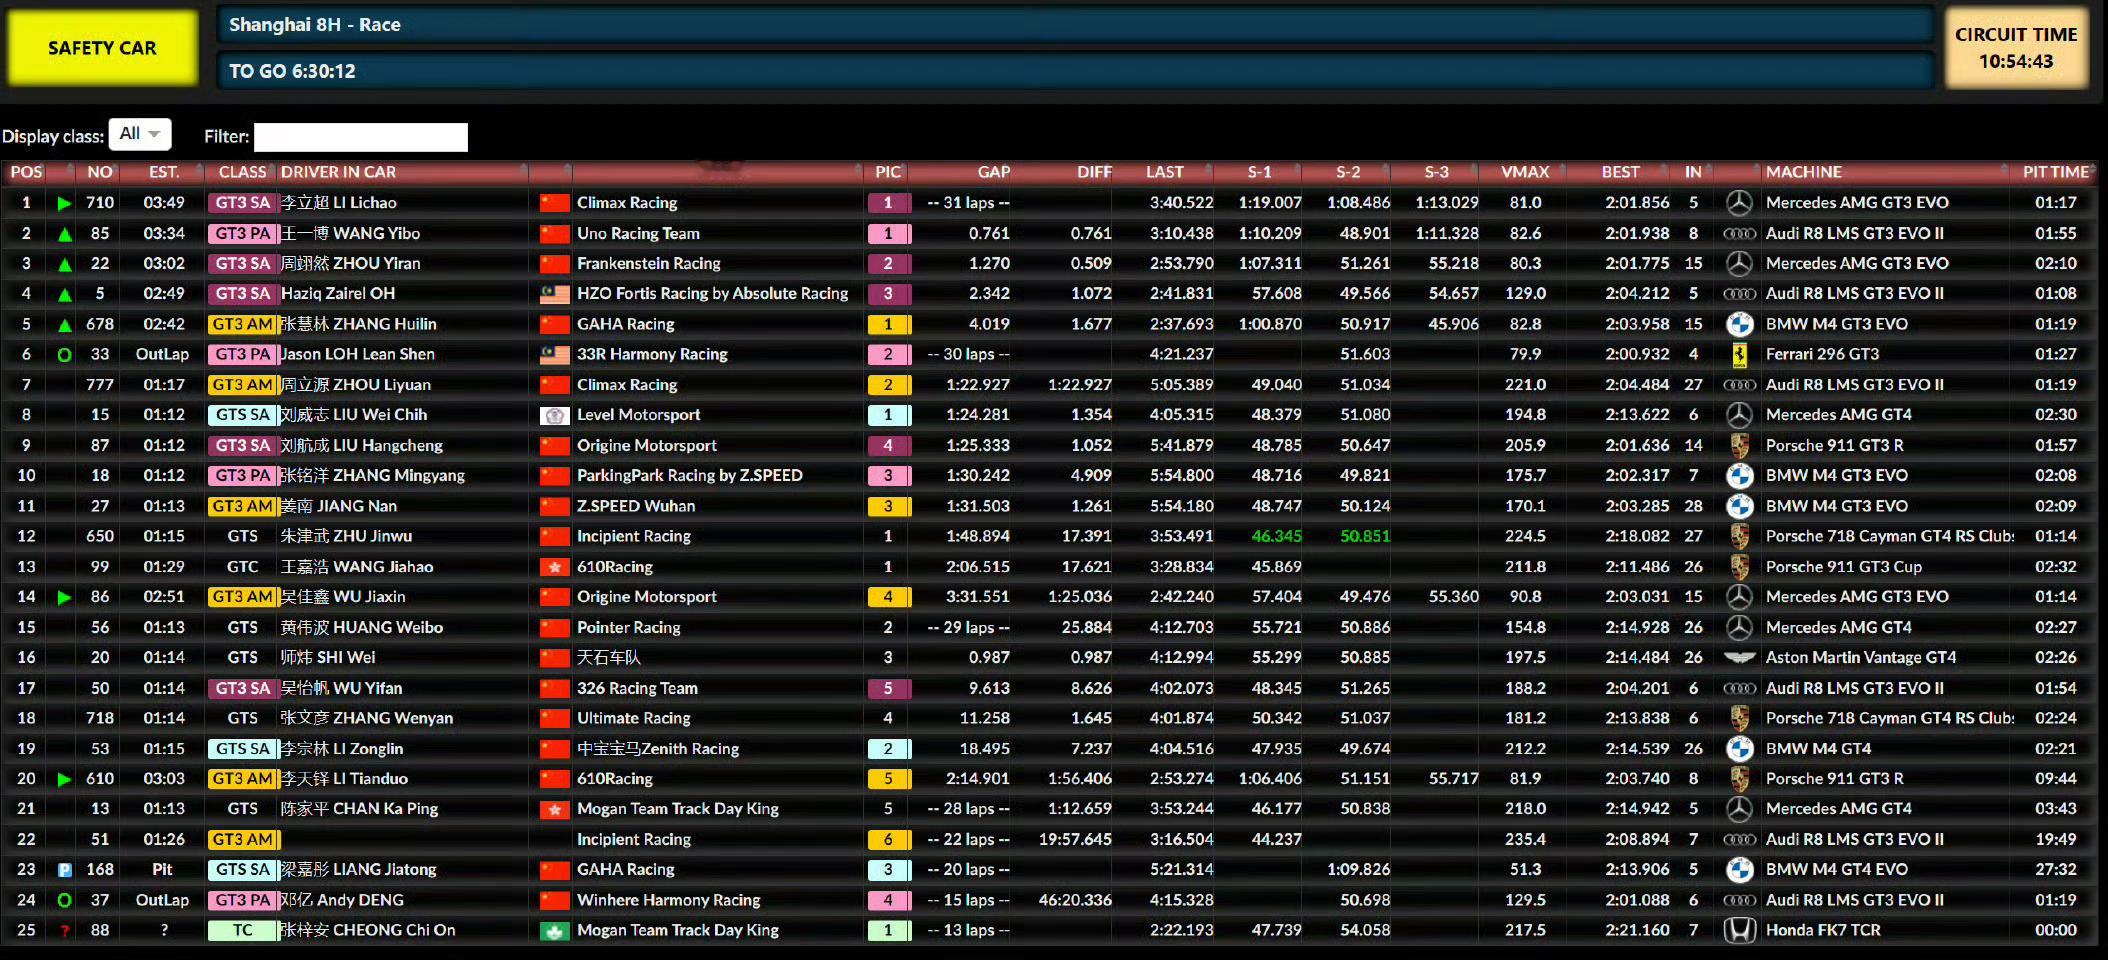2108x960 pixels.
Task: Click the China flag beside Uno Racing Team
Action: click(x=554, y=234)
